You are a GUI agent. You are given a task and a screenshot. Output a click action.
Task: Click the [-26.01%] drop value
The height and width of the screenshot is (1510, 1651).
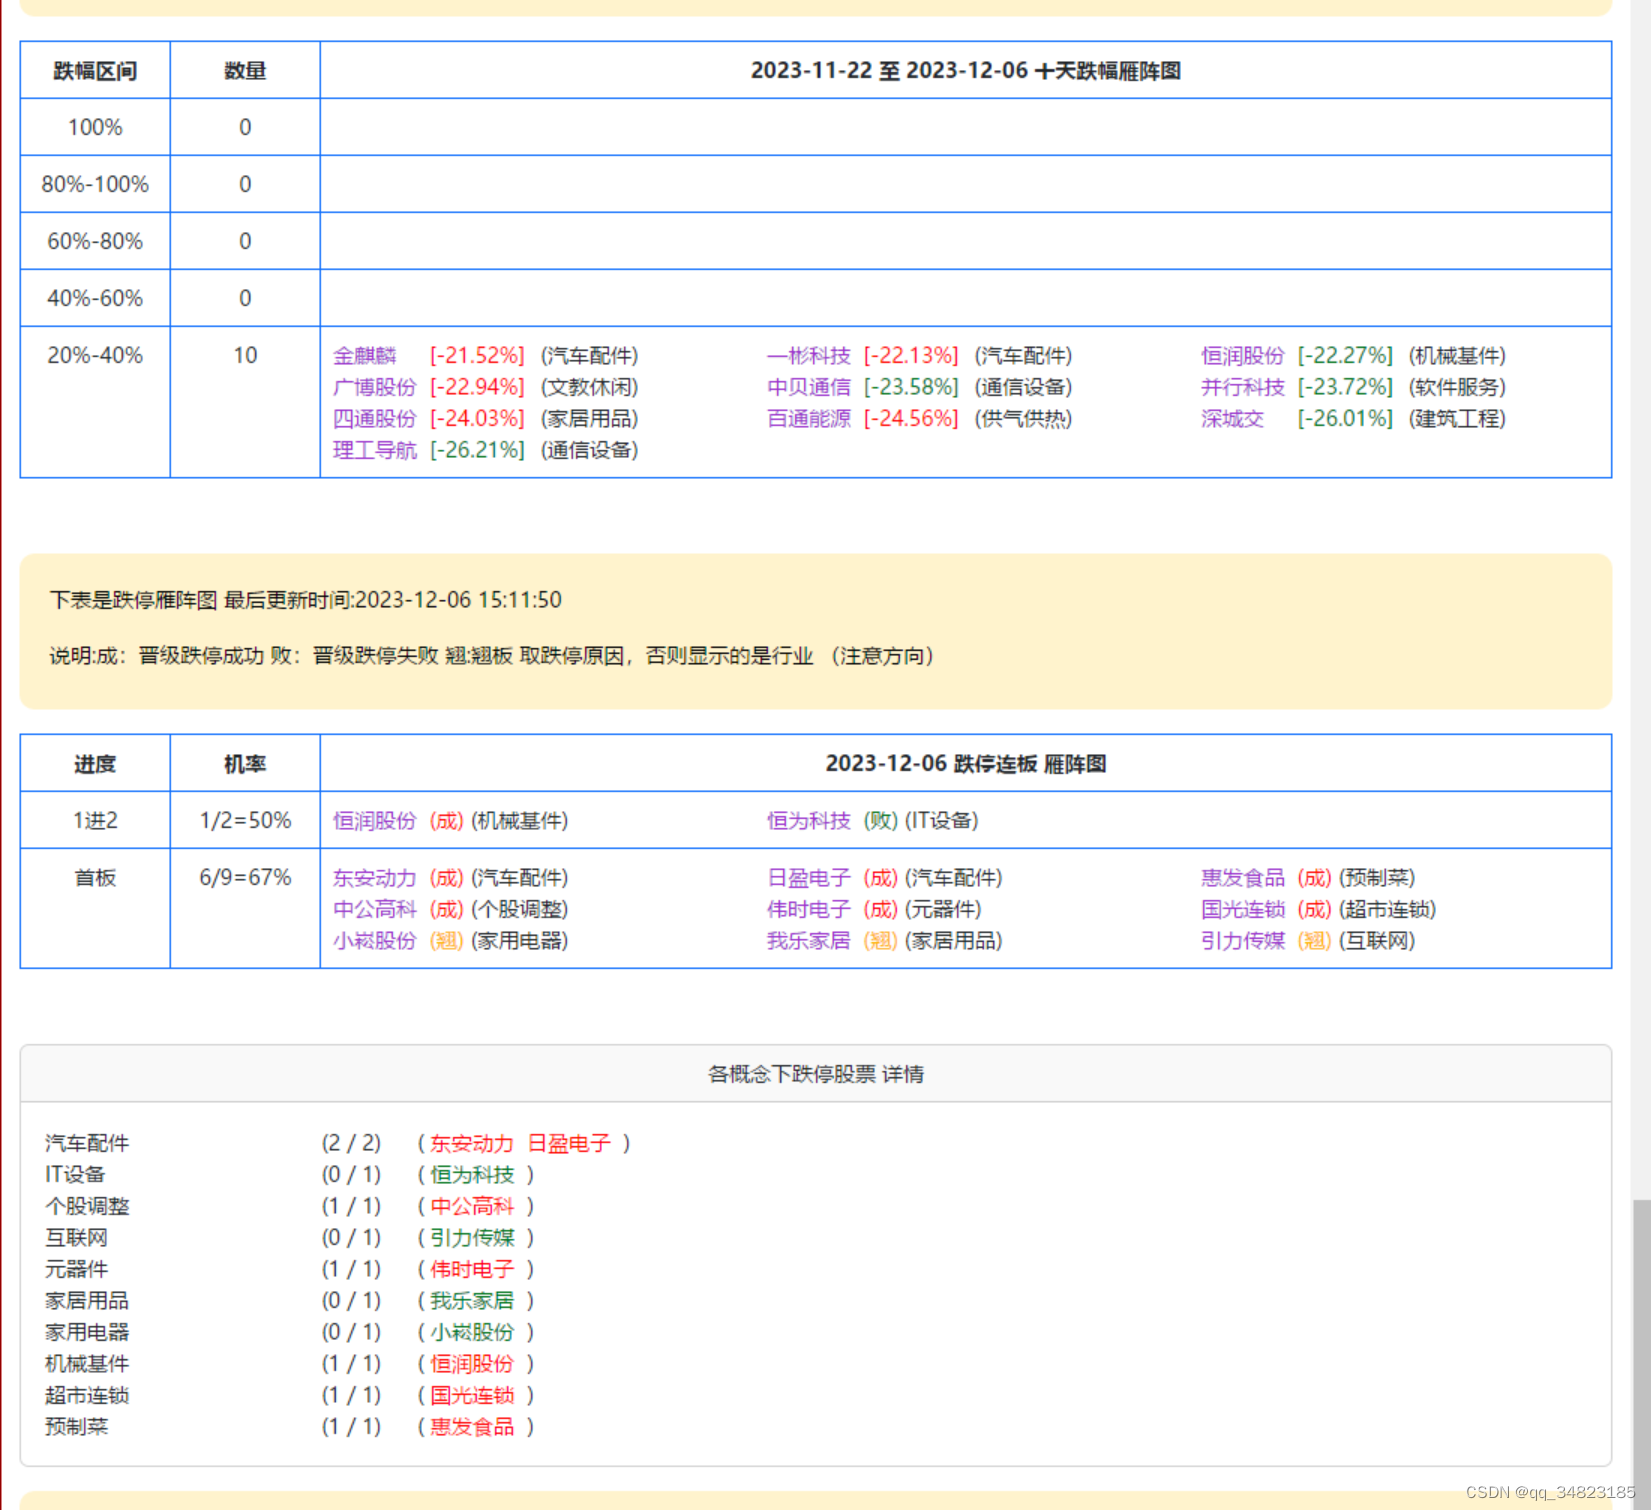(x=1345, y=419)
